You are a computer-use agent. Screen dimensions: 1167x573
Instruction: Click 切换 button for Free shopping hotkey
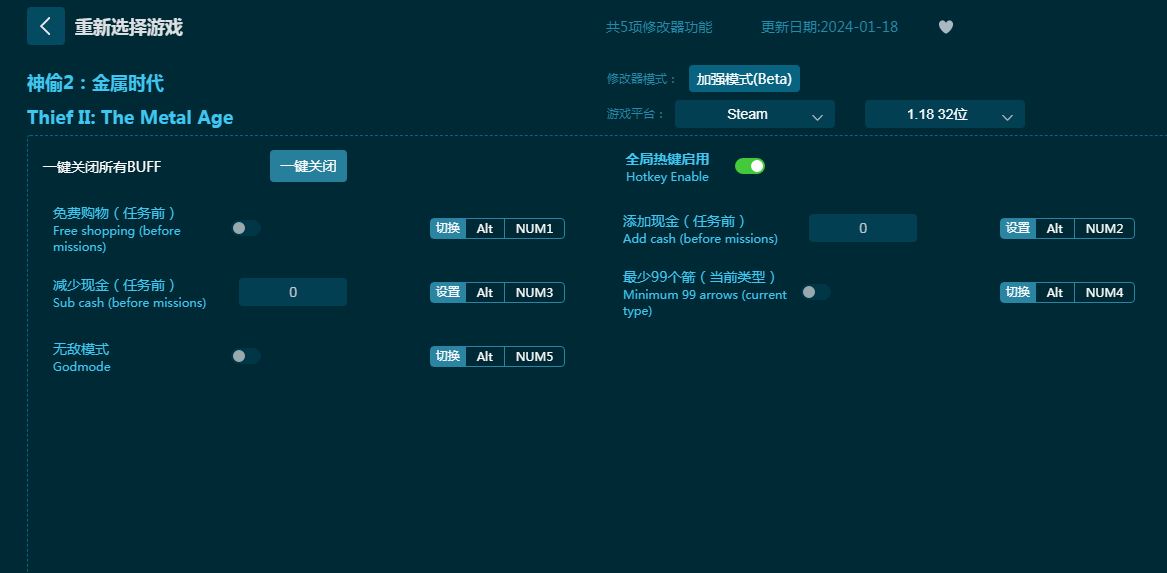point(448,228)
